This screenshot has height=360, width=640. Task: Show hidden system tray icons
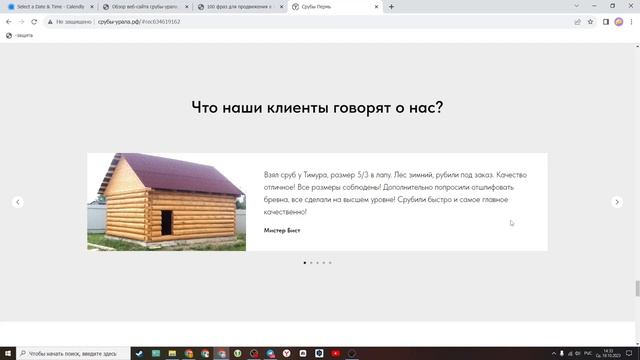pos(554,353)
